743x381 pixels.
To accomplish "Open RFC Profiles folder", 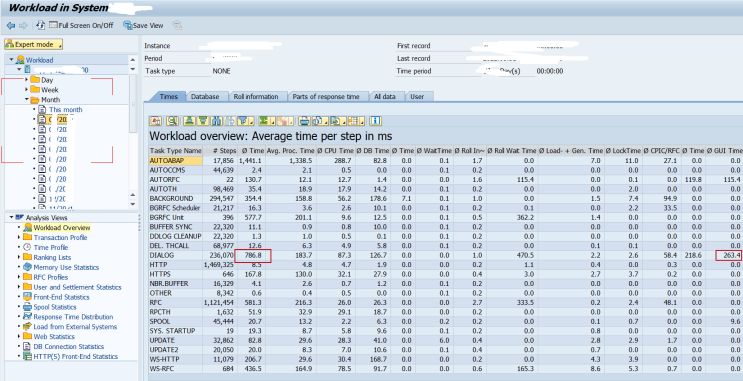I will 50,278.
